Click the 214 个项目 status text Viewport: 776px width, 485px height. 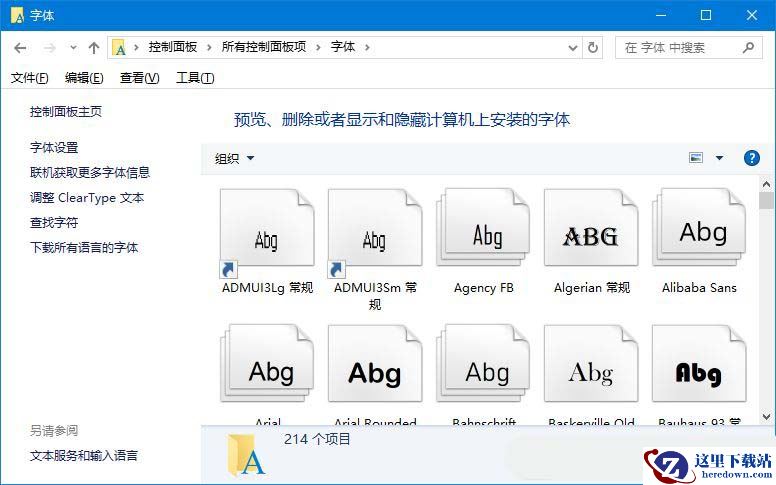317,439
